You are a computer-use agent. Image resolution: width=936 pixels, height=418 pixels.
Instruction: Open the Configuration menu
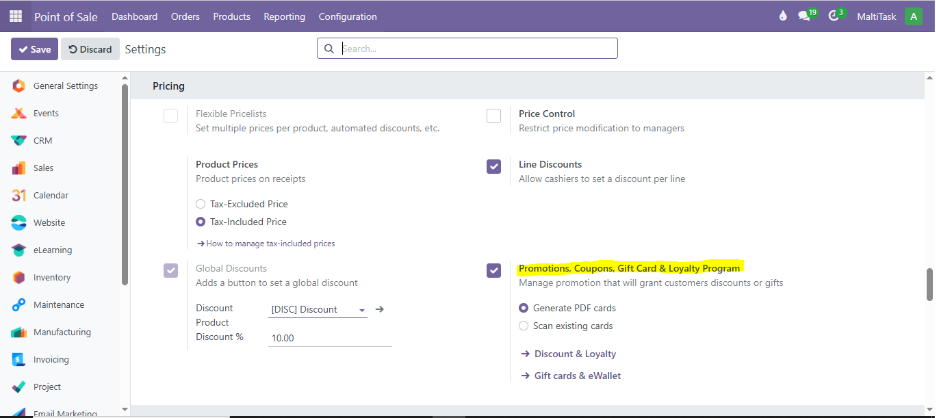[347, 17]
